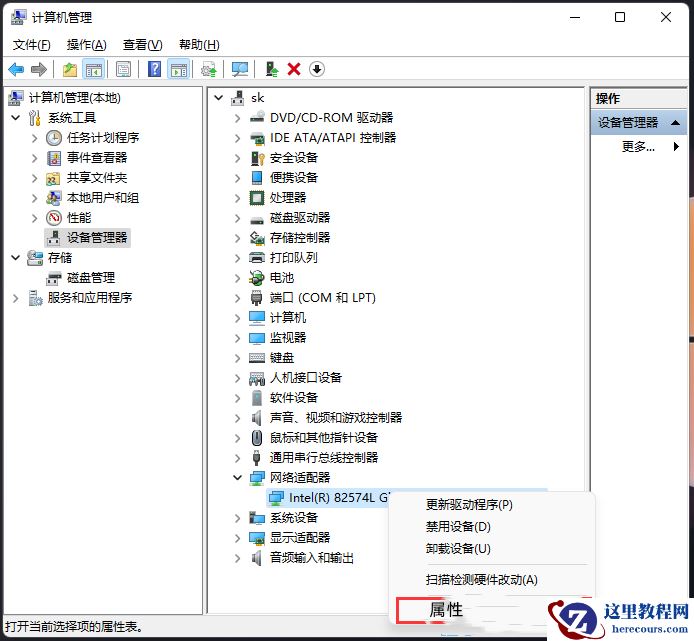The height and width of the screenshot is (641, 694).
Task: Open the 文件(F) menu
Action: click(x=31, y=45)
